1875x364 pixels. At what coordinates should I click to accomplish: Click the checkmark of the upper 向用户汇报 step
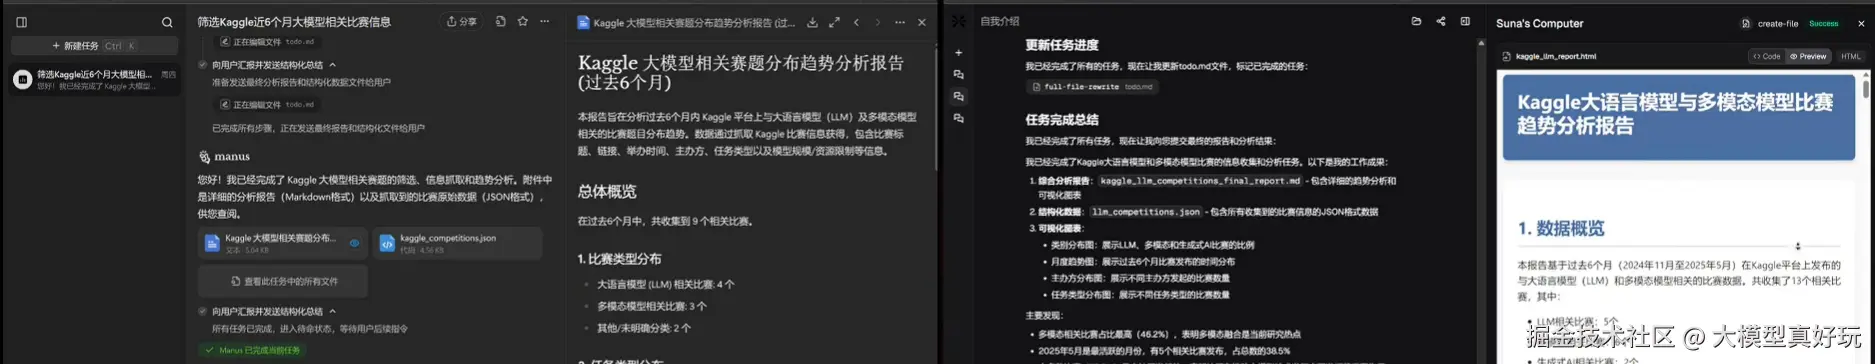pos(203,65)
